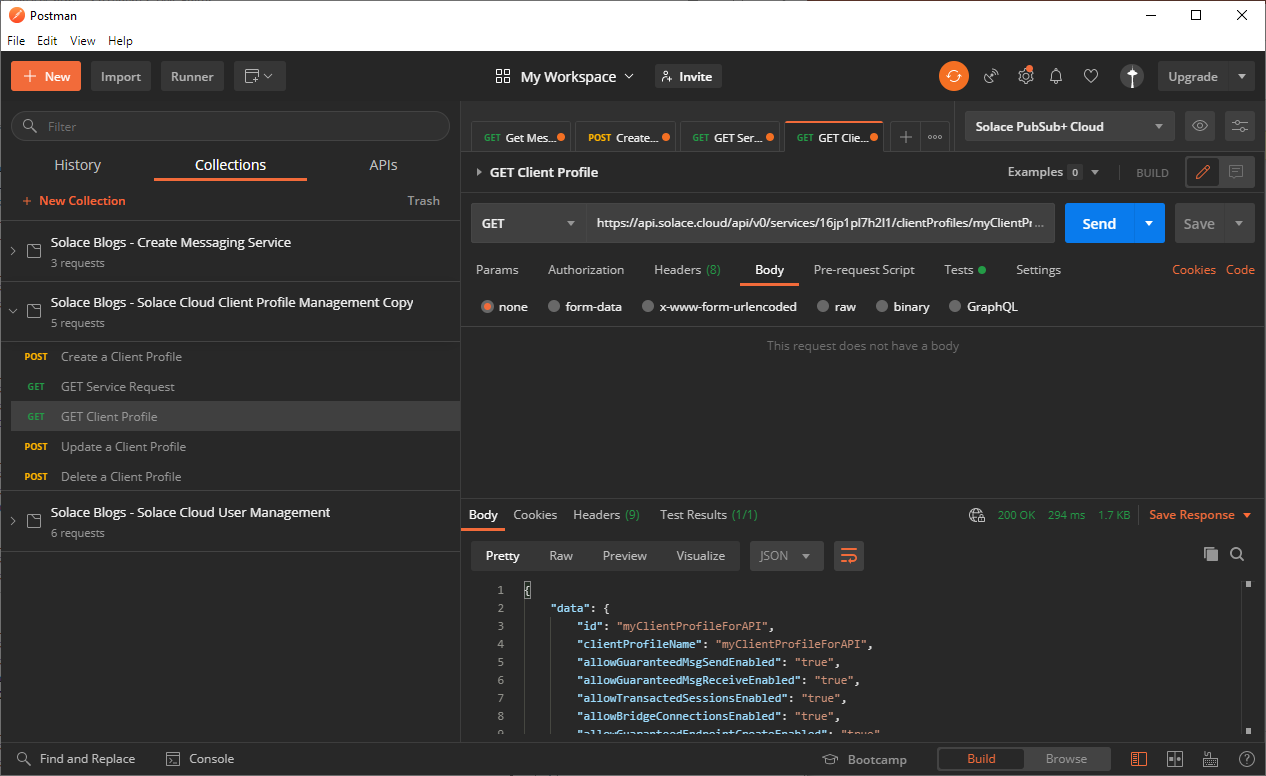
Task: Select the form-data body option
Action: coord(554,307)
